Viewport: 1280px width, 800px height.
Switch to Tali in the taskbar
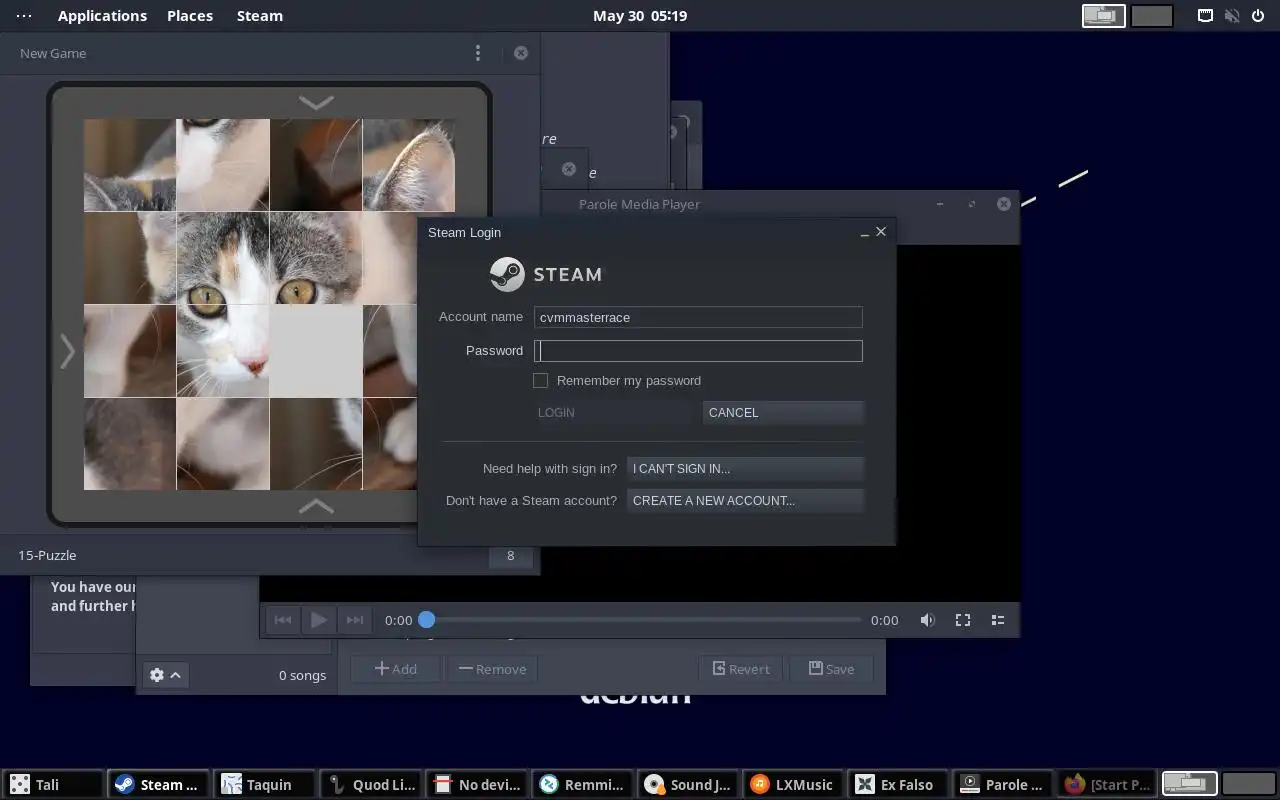click(x=53, y=785)
